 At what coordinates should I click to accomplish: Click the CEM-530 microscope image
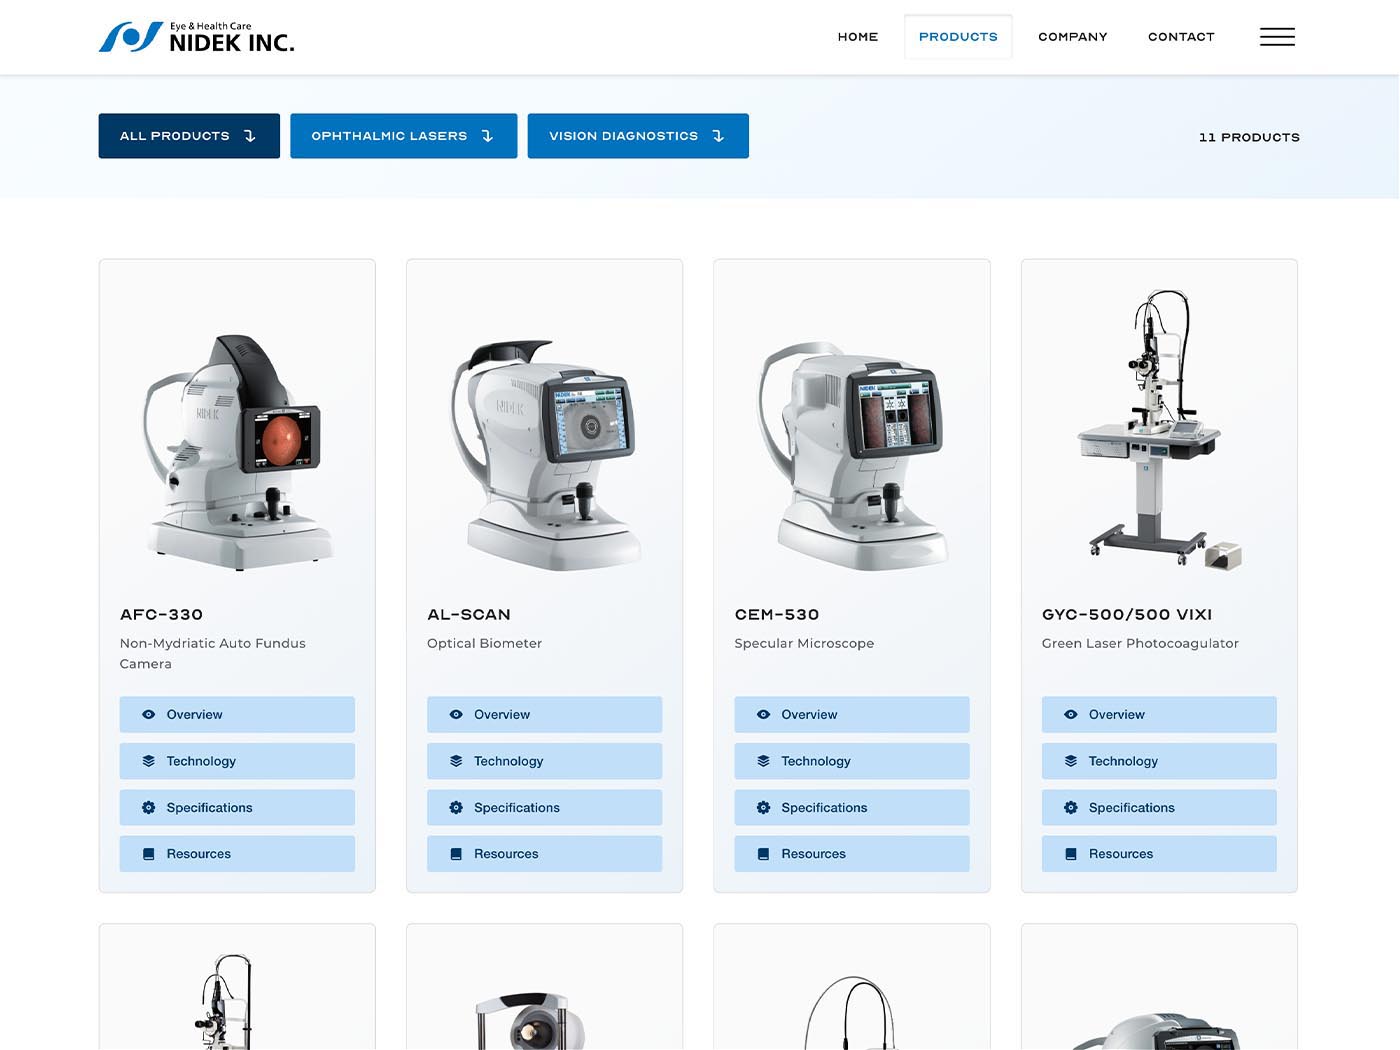tap(852, 456)
